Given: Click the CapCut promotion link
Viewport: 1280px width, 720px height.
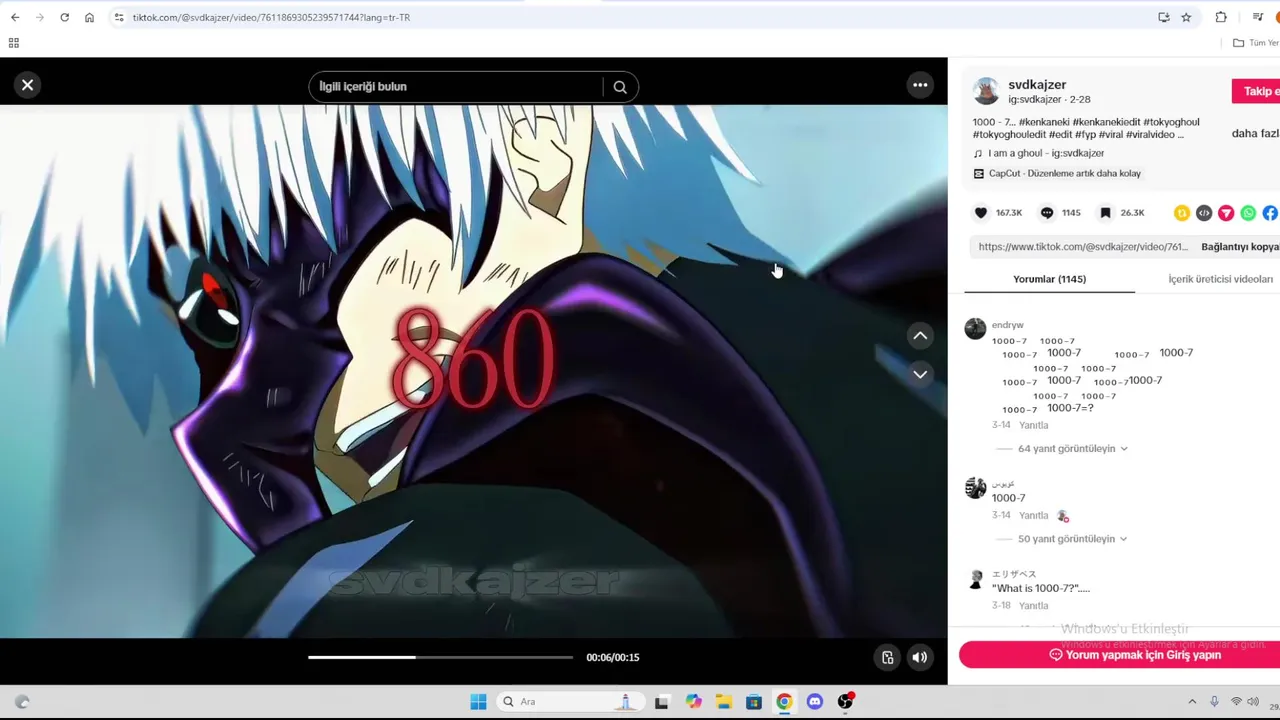Looking at the screenshot, I should click(1064, 173).
